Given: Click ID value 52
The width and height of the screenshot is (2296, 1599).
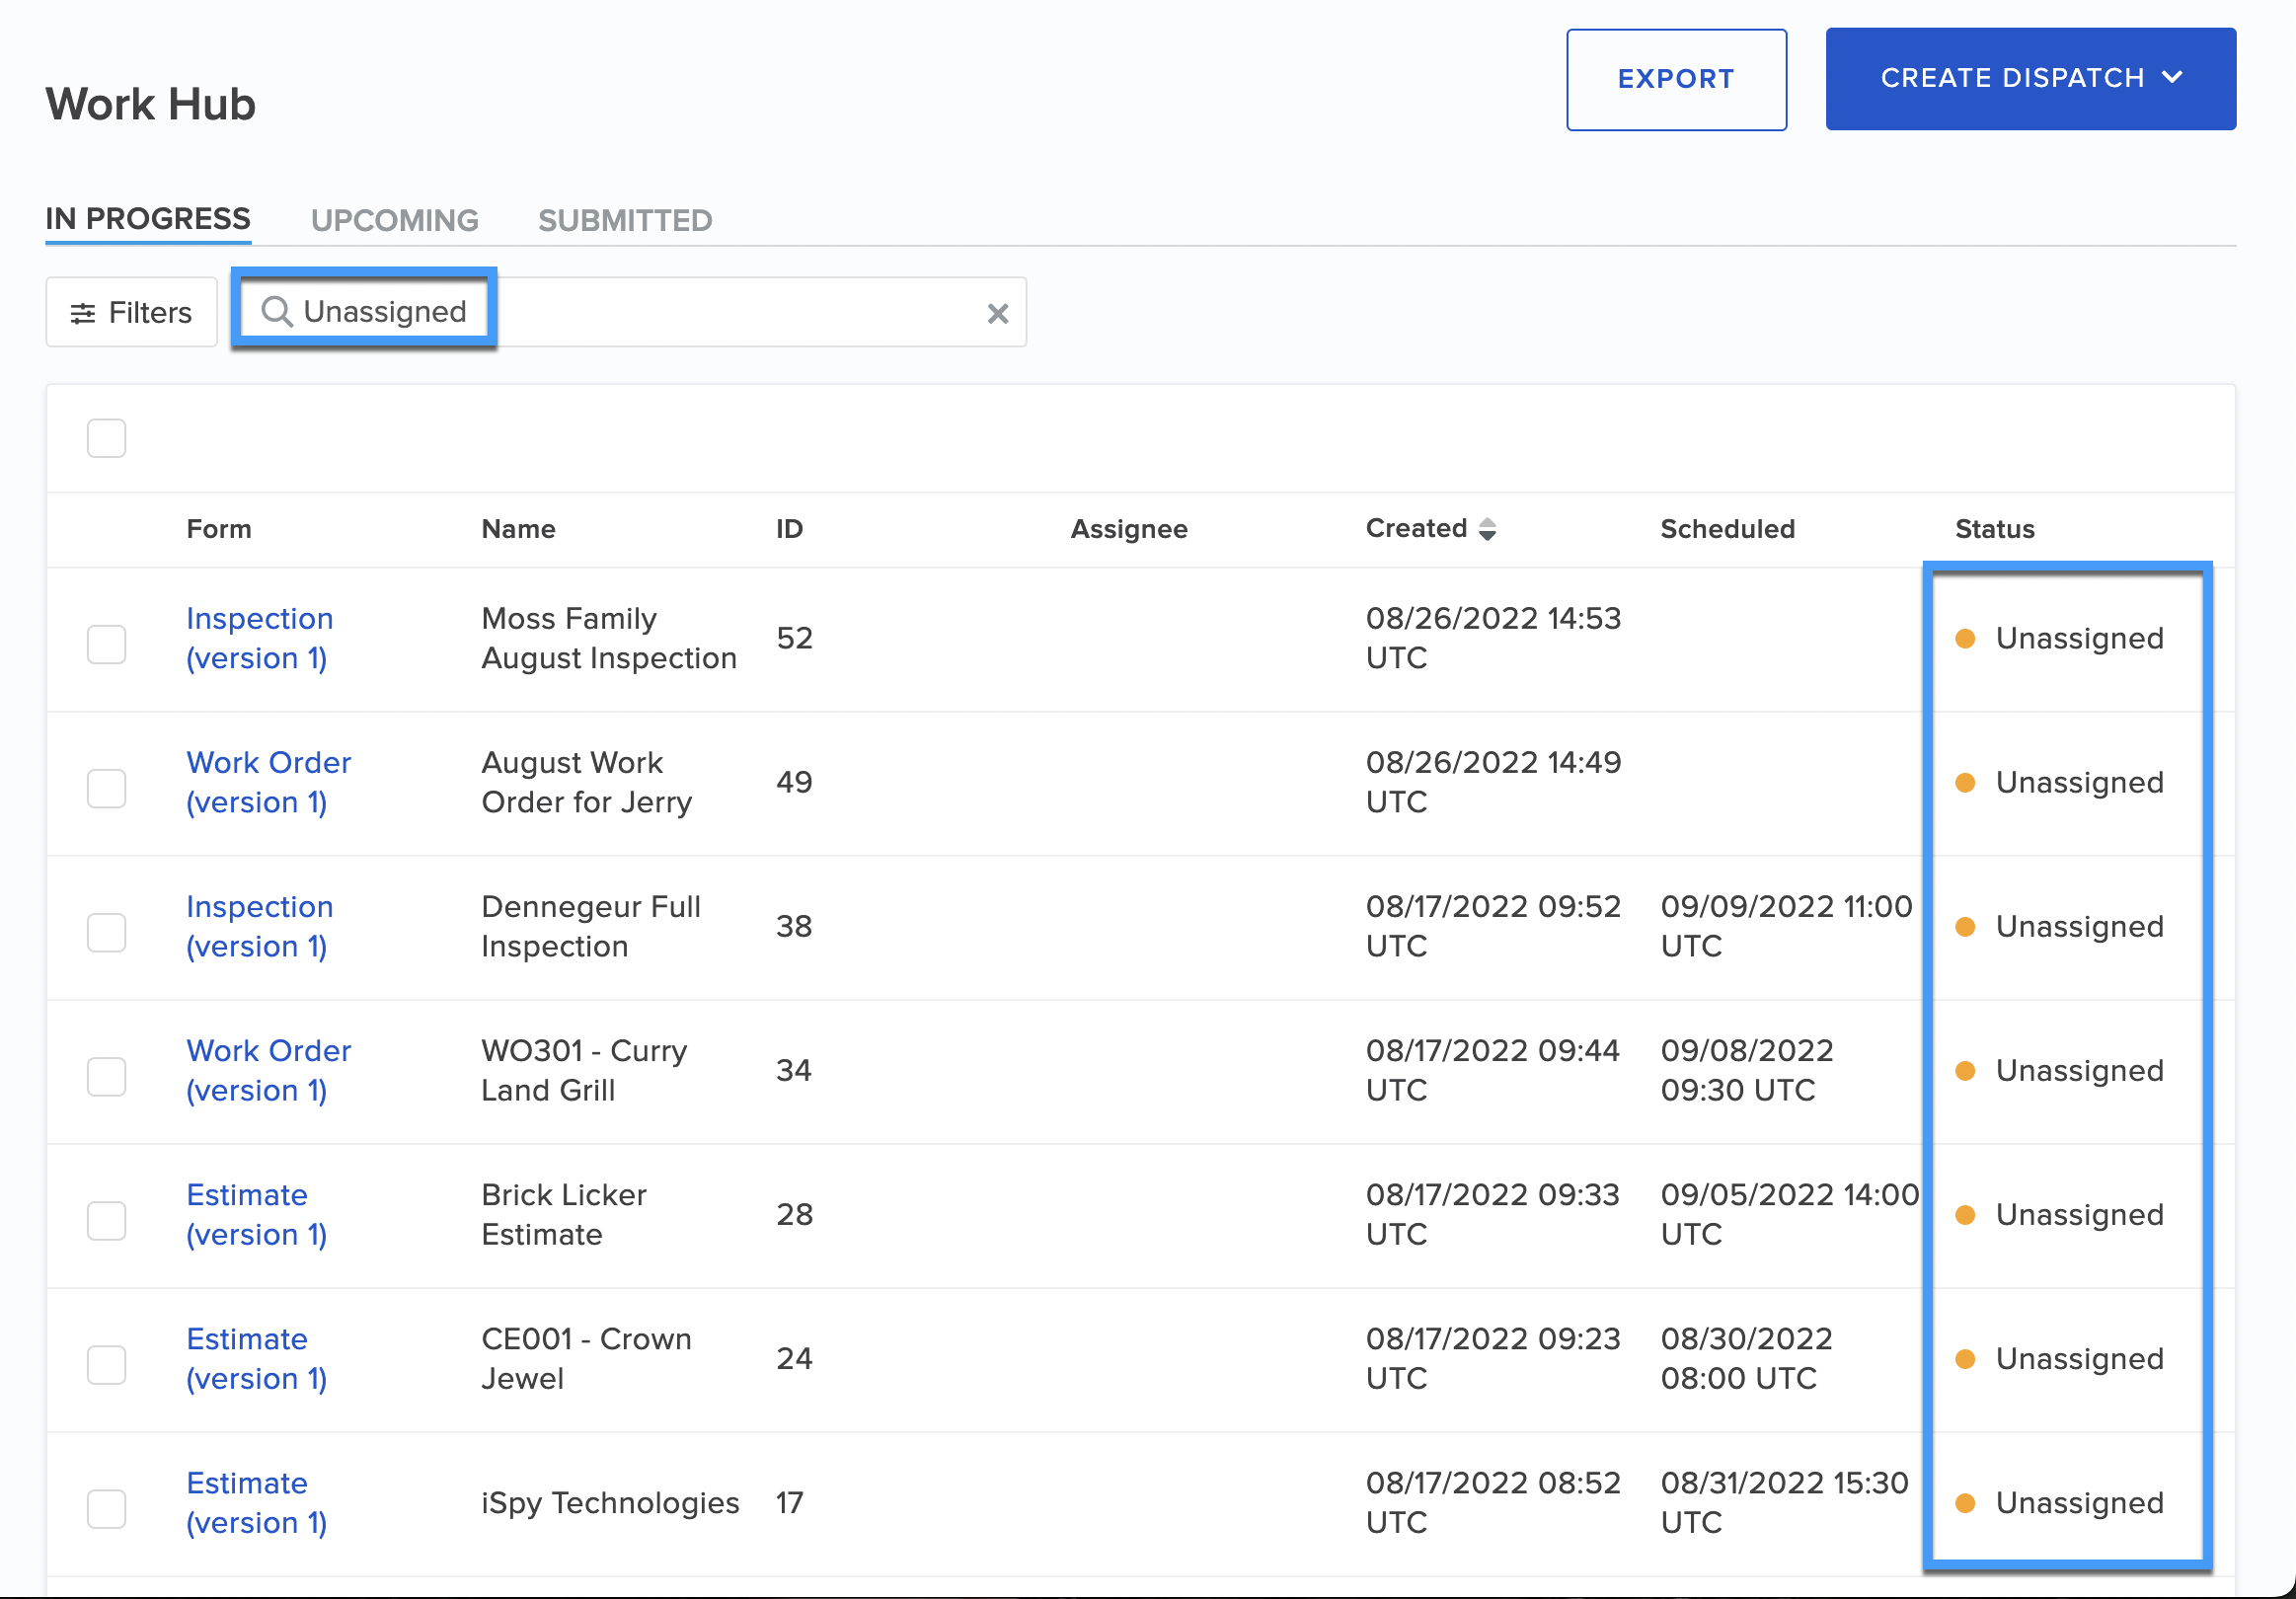Looking at the screenshot, I should [794, 639].
